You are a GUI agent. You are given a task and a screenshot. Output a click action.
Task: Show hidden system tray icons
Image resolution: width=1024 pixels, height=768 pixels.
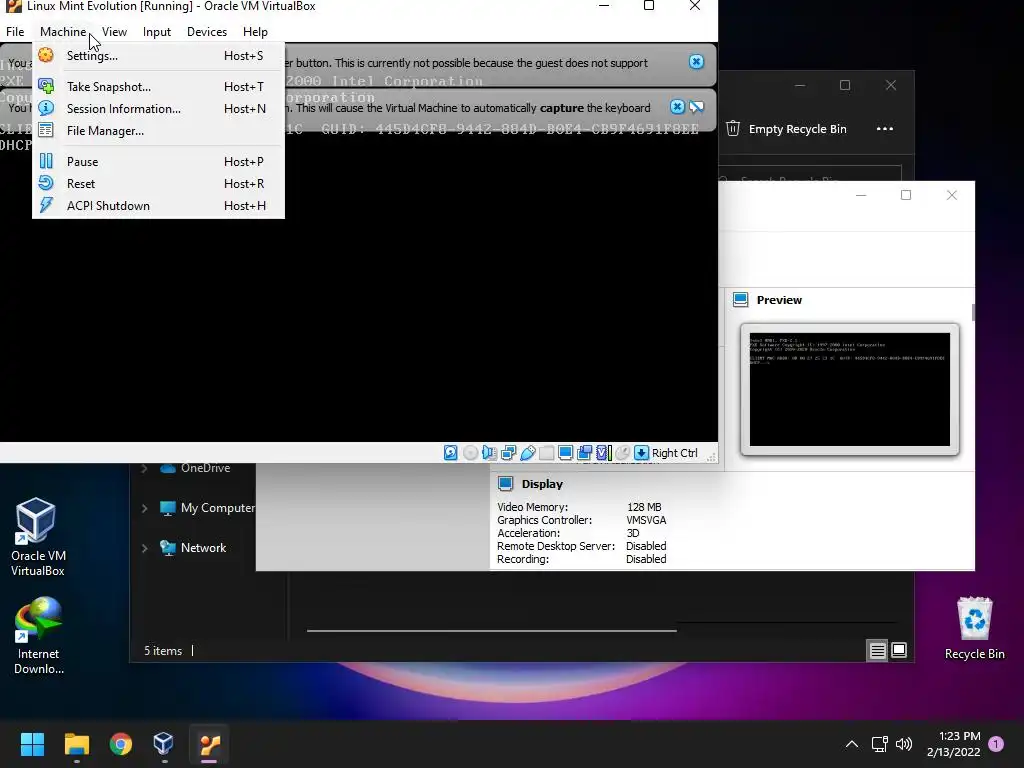click(x=852, y=744)
